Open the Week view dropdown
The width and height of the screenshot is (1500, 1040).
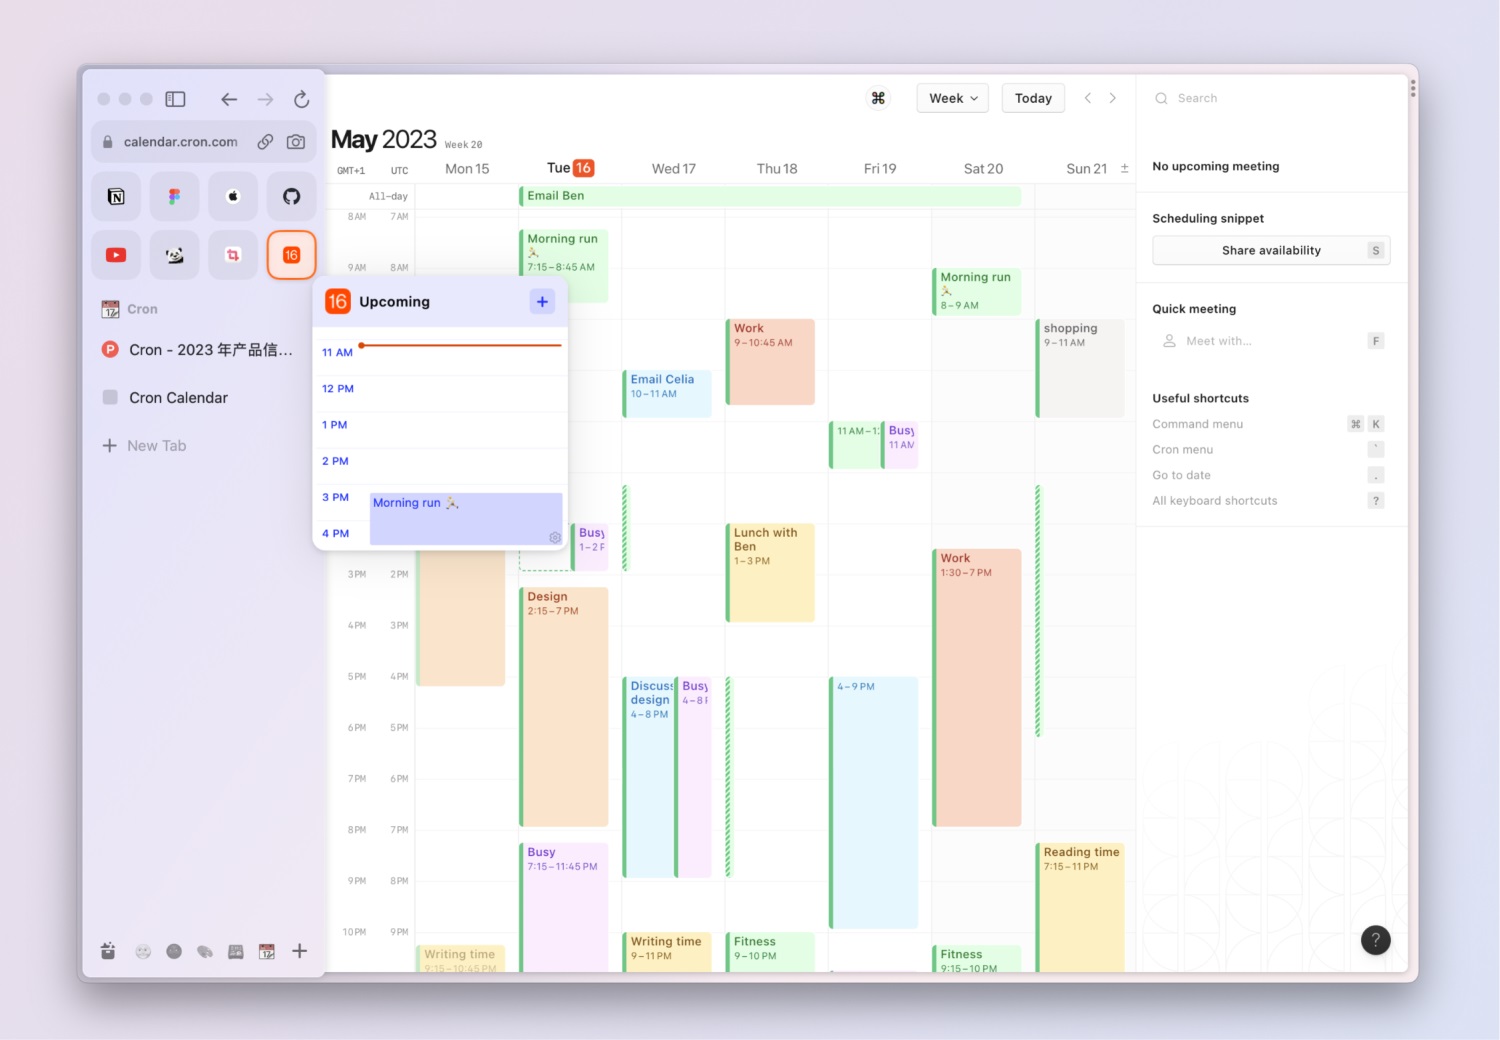point(953,98)
